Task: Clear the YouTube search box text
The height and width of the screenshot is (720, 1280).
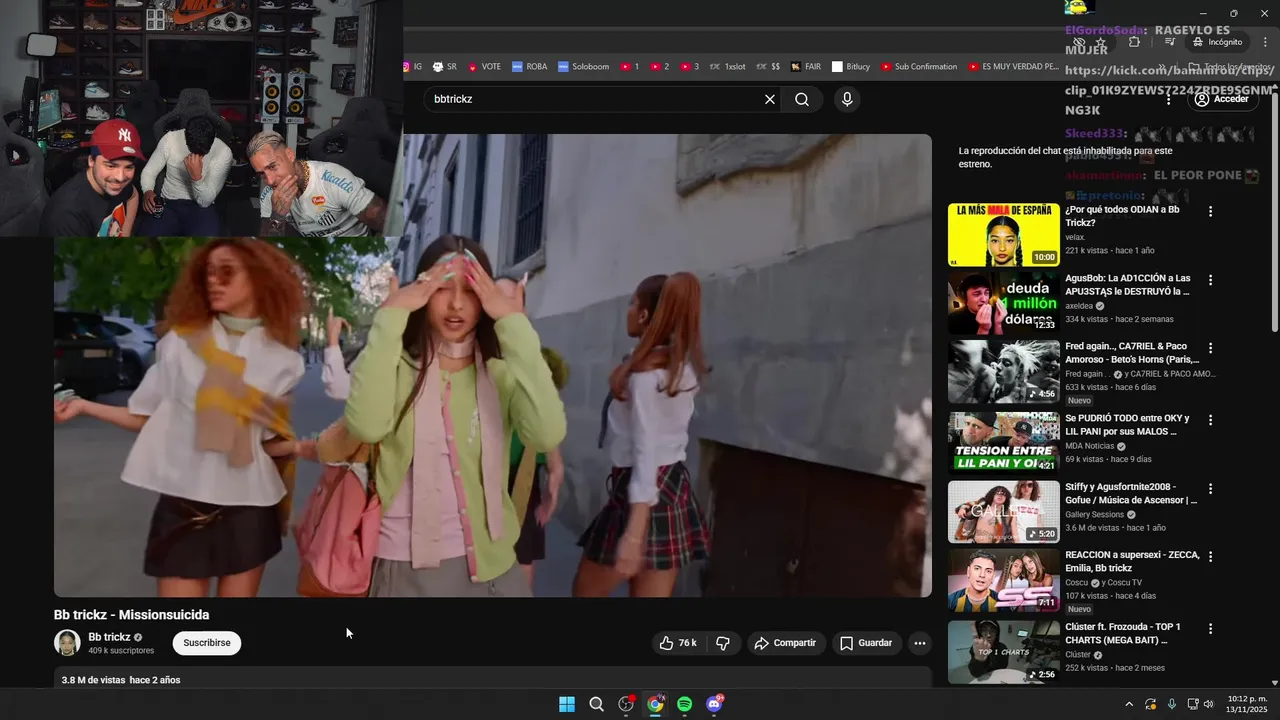Action: point(770,99)
